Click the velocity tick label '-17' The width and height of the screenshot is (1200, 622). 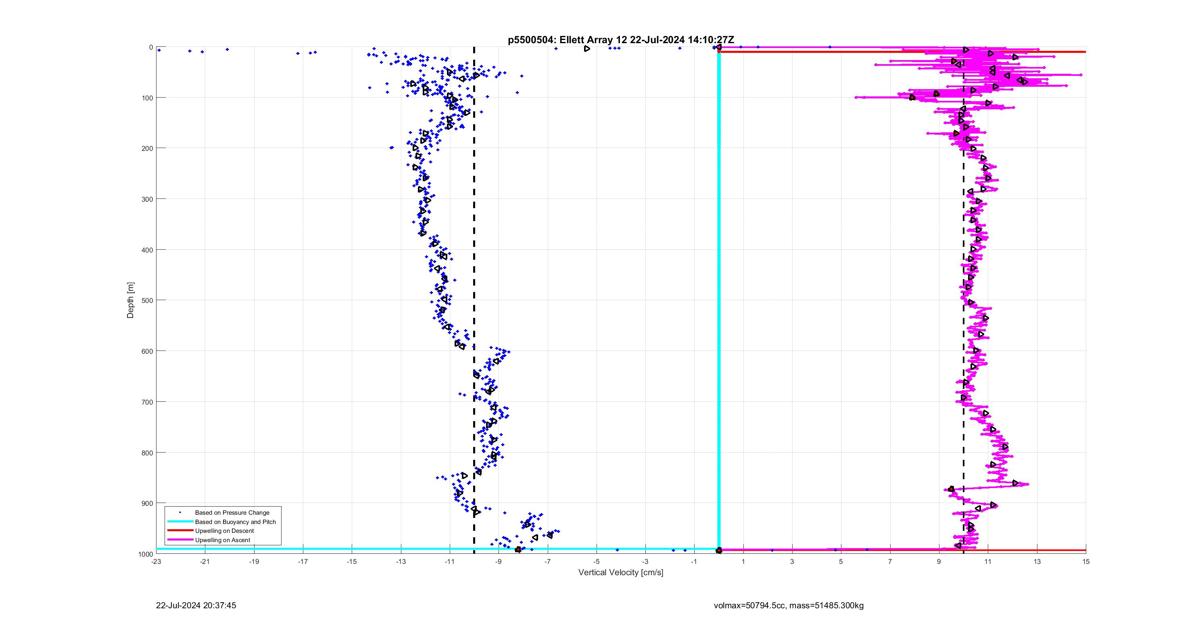303,562
